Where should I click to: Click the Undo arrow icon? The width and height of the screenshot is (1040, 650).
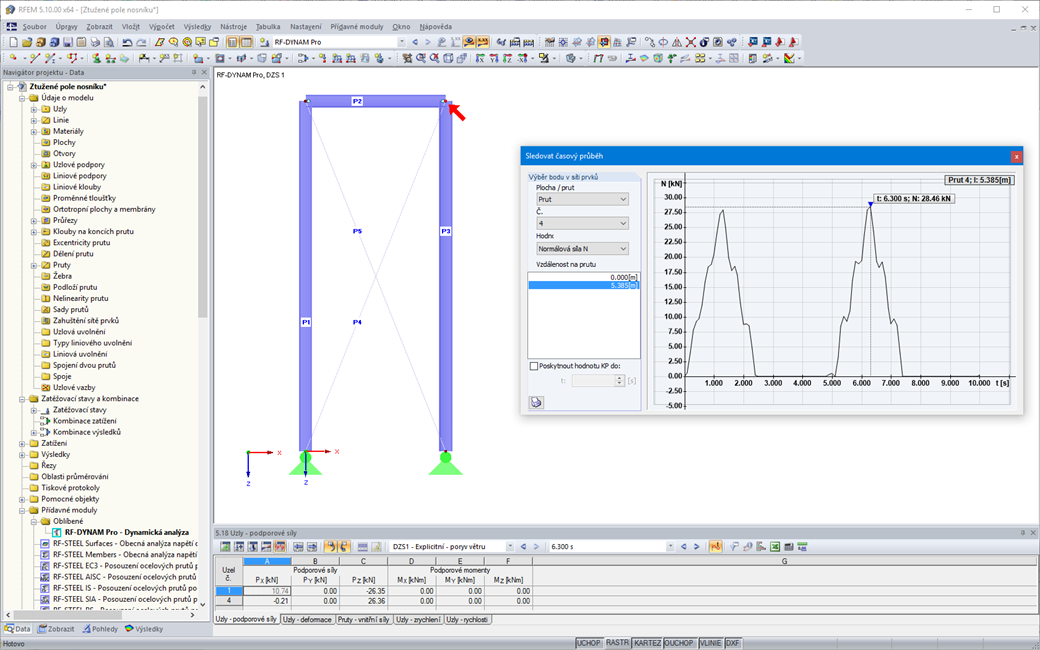[x=127, y=42]
